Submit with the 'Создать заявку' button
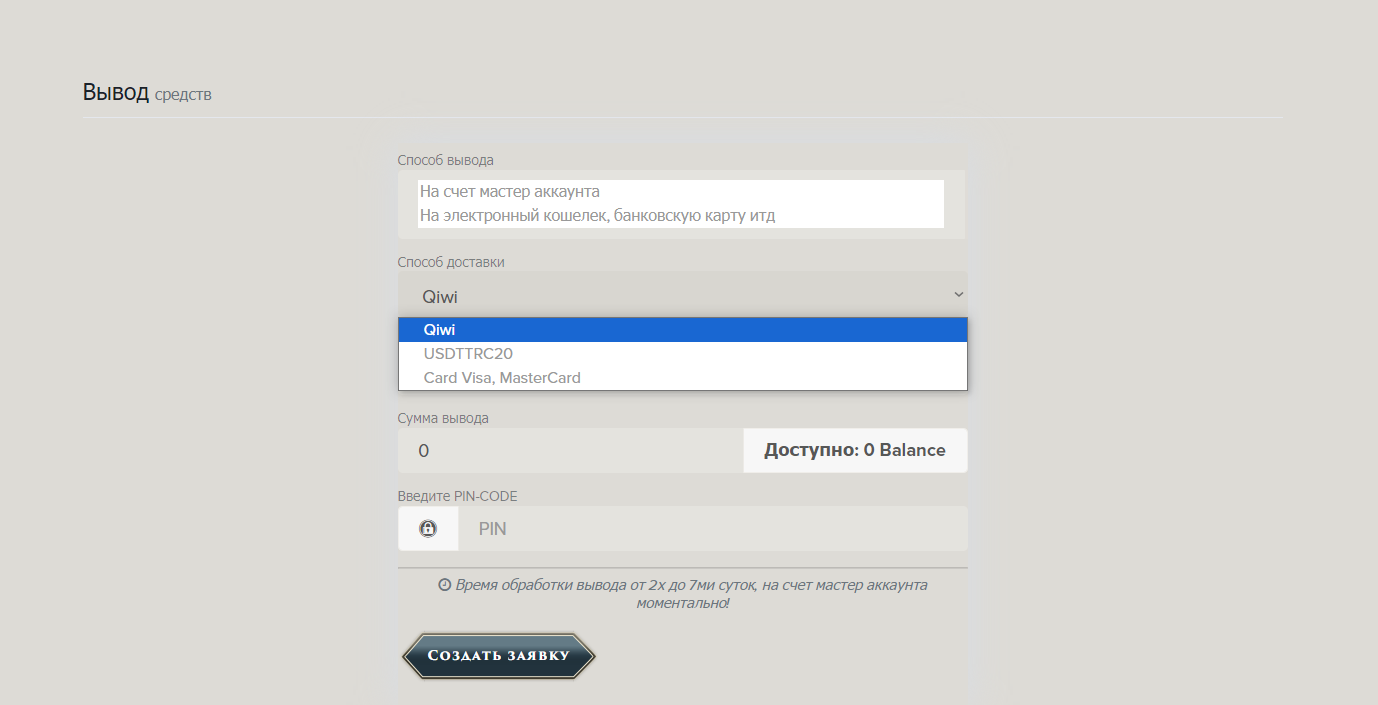Viewport: 1378px width, 705px height. (x=498, y=656)
